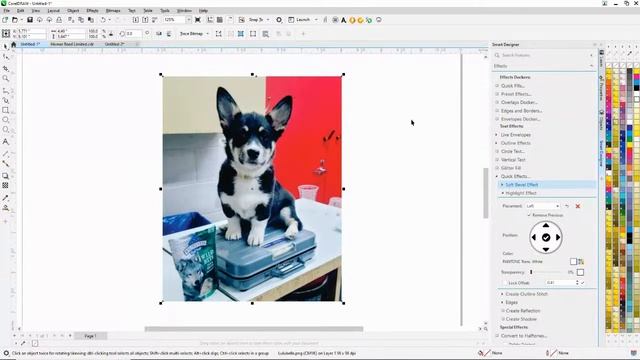The width and height of the screenshot is (640, 360).
Task: Click the undo arrow beside Placement dropdown
Action: 567,206
